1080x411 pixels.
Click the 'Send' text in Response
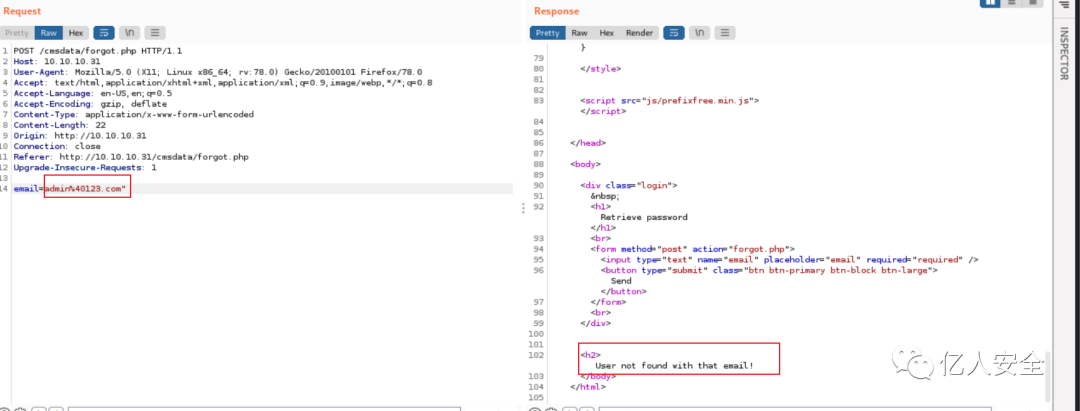click(x=621, y=282)
